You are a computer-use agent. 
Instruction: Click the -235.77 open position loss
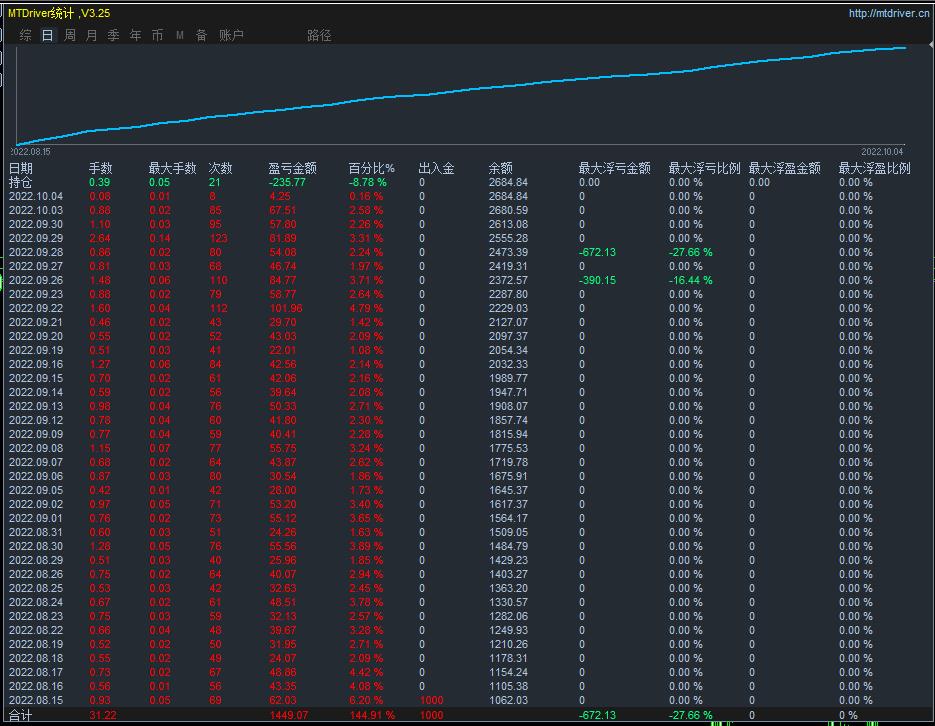point(287,182)
